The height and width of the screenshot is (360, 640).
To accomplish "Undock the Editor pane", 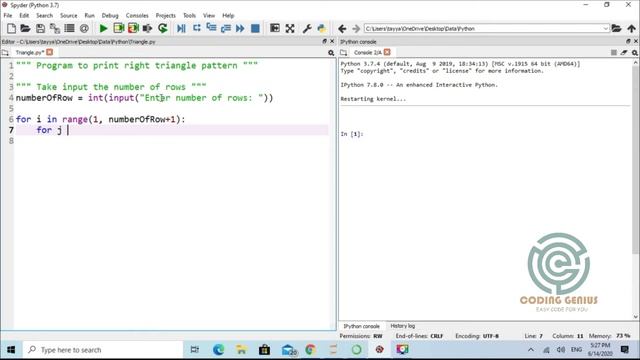I will click(x=324, y=41).
